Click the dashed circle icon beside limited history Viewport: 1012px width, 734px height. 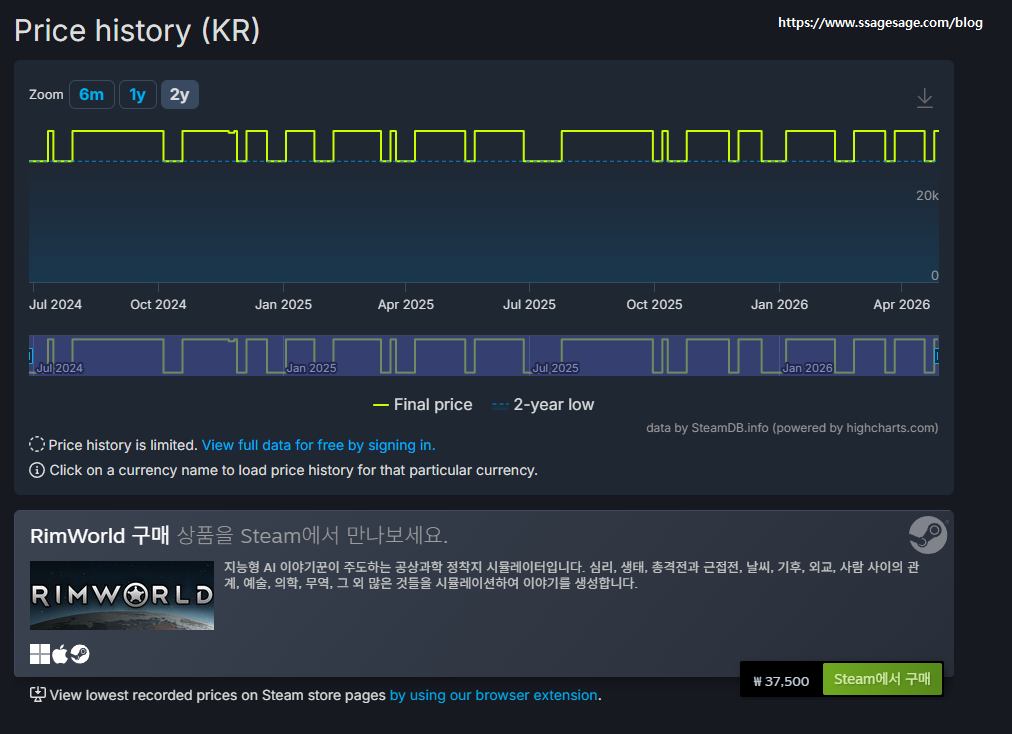click(x=37, y=445)
